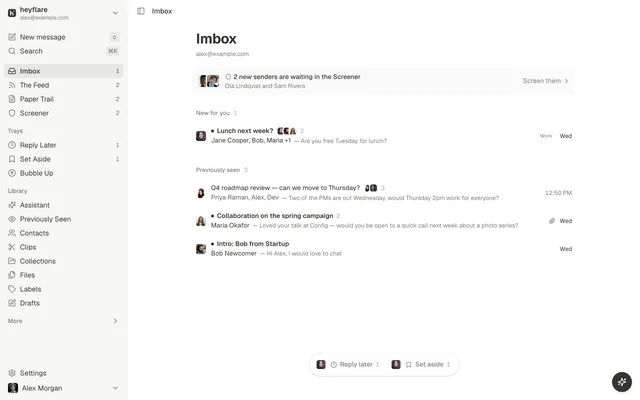
Task: Open the Q4 roadmap review thread
Action: tap(384, 193)
